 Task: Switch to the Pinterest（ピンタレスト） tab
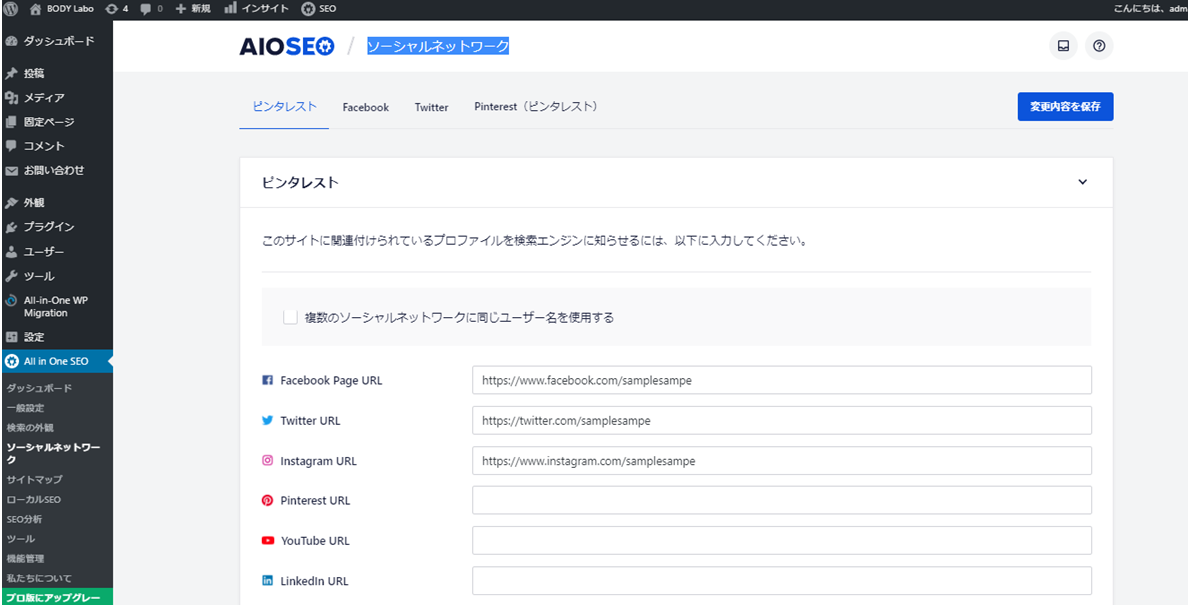pos(537,107)
